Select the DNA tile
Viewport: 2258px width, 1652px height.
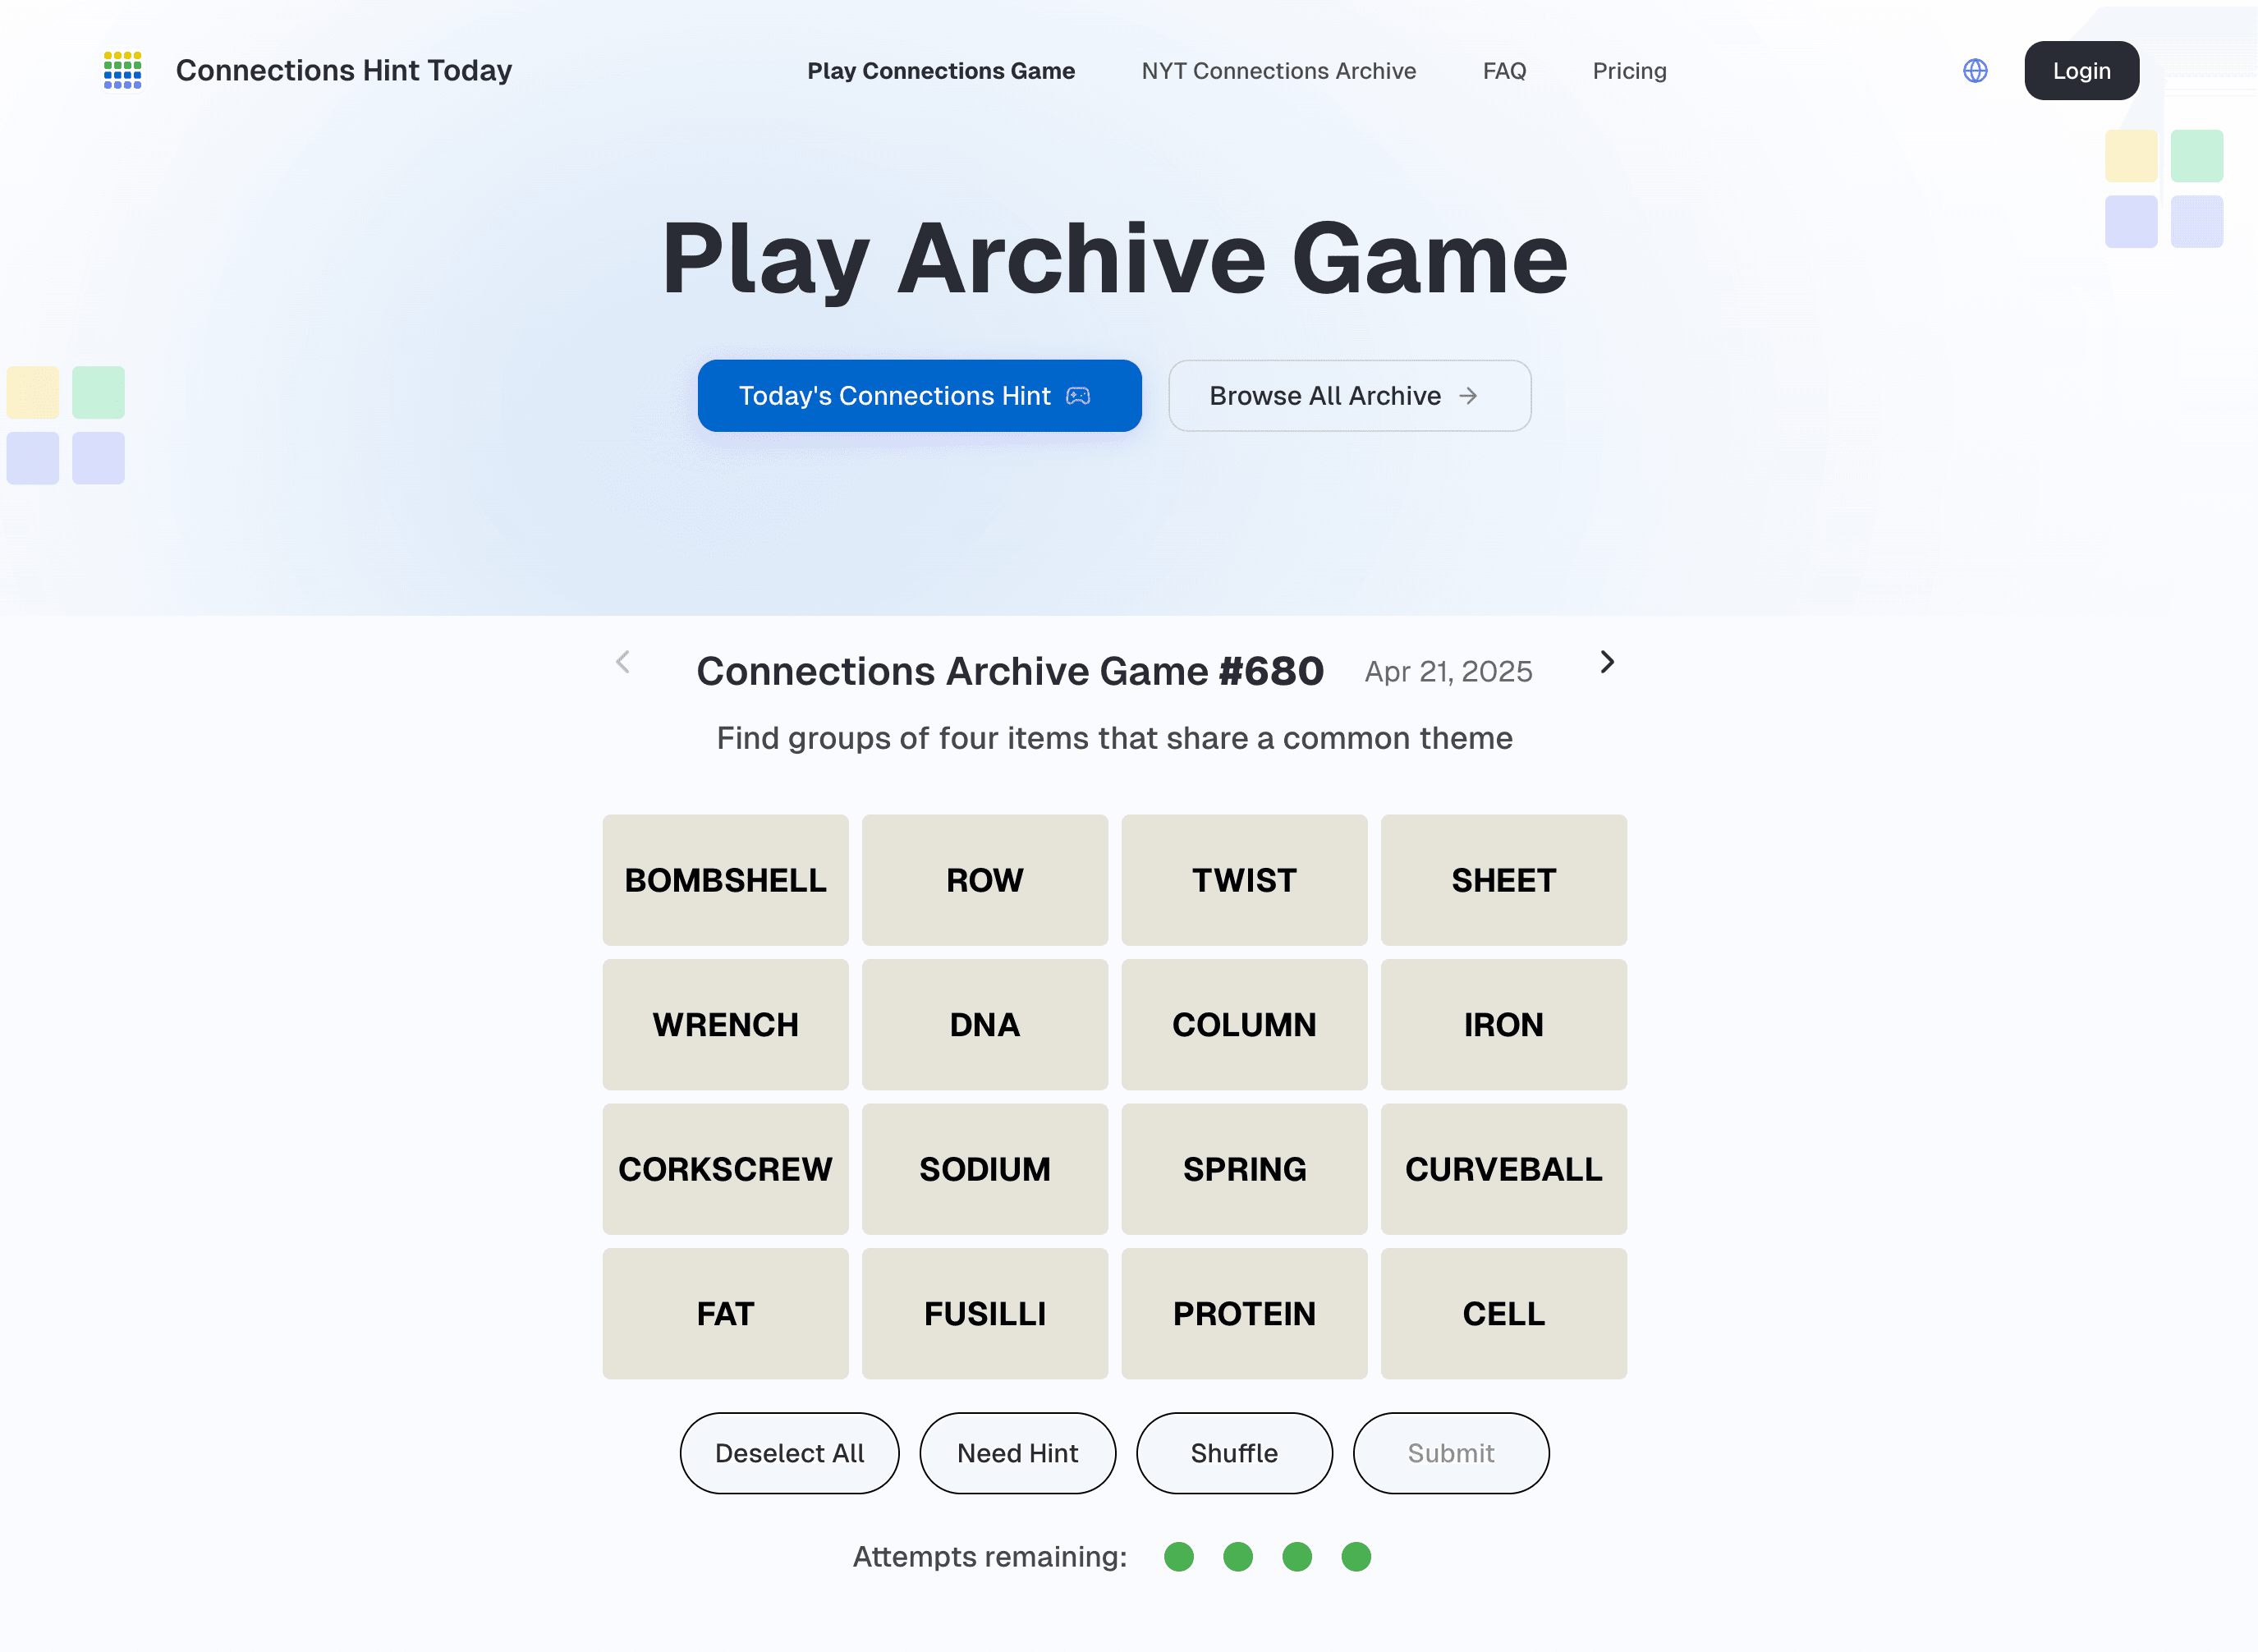984,1024
